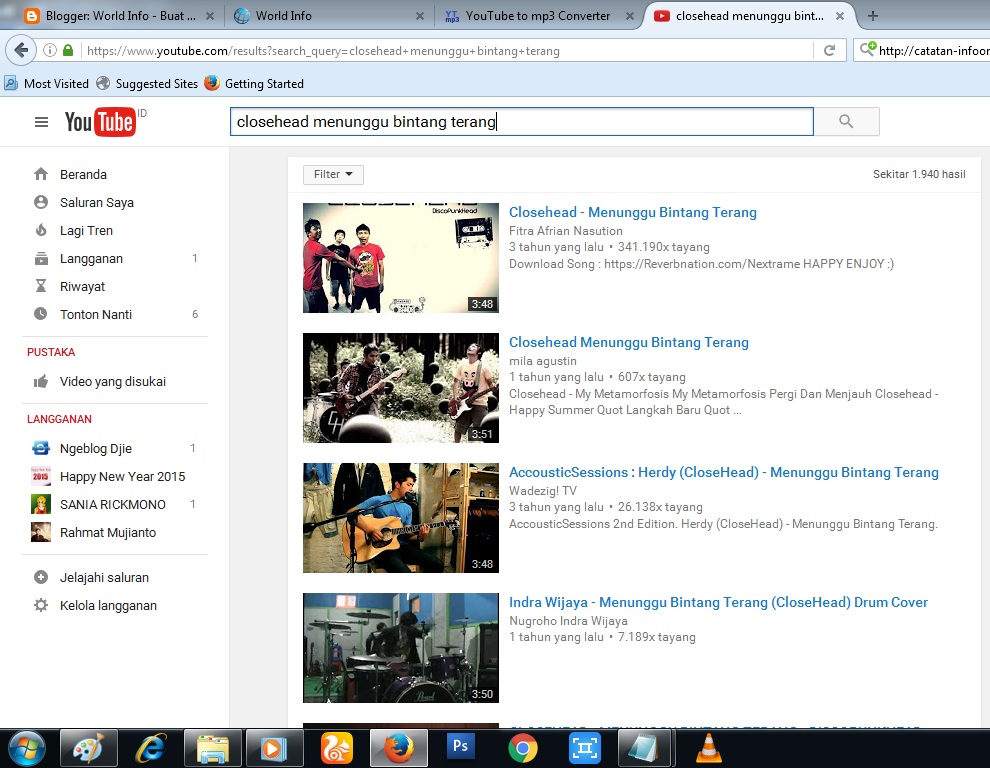The height and width of the screenshot is (768, 990).
Task: Click the browser search box with catatan-info
Action: coord(922,51)
